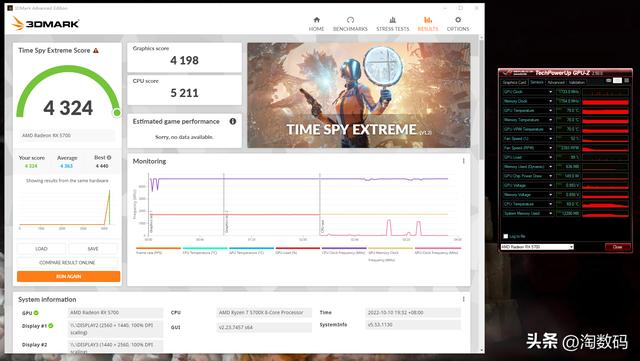The image size is (640, 361).
Task: Switch to Validation tab in GPU-Z
Action: point(576,82)
